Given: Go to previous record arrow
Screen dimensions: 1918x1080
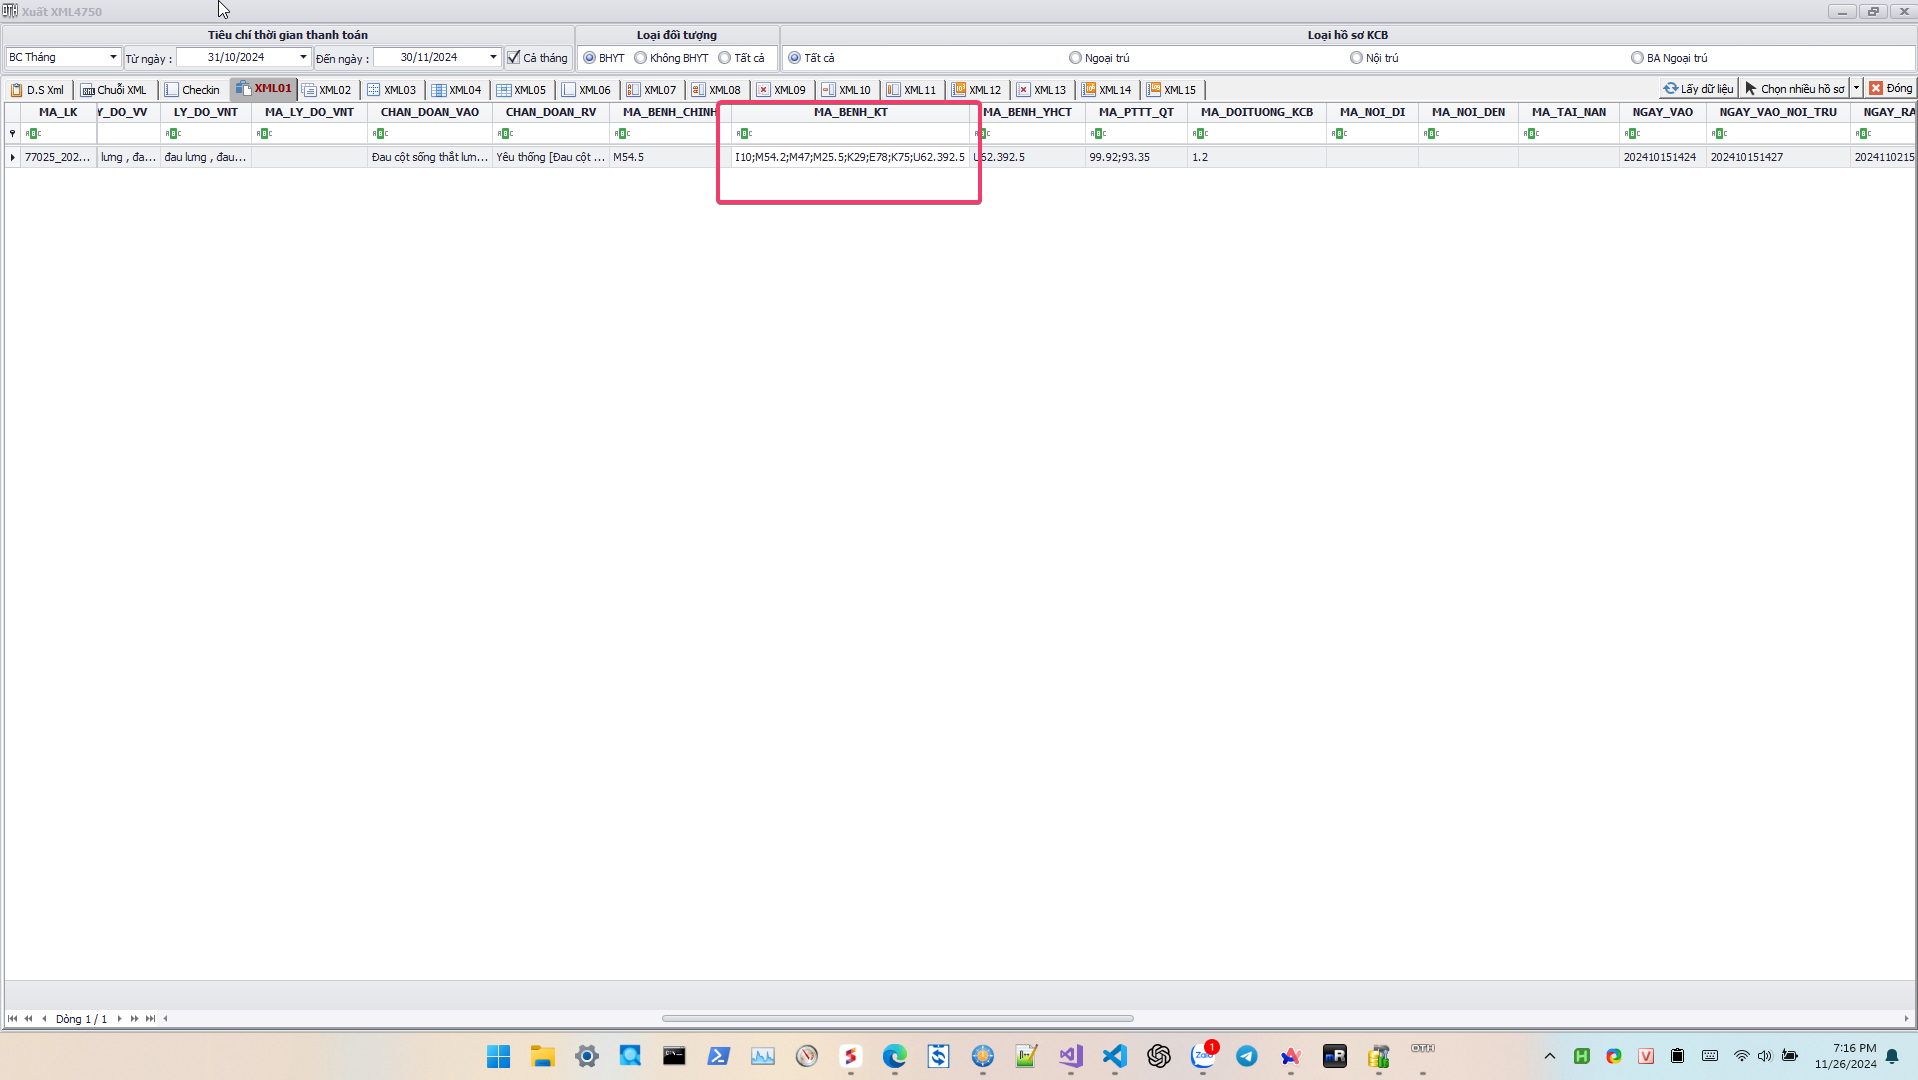Looking at the screenshot, I should point(44,1019).
